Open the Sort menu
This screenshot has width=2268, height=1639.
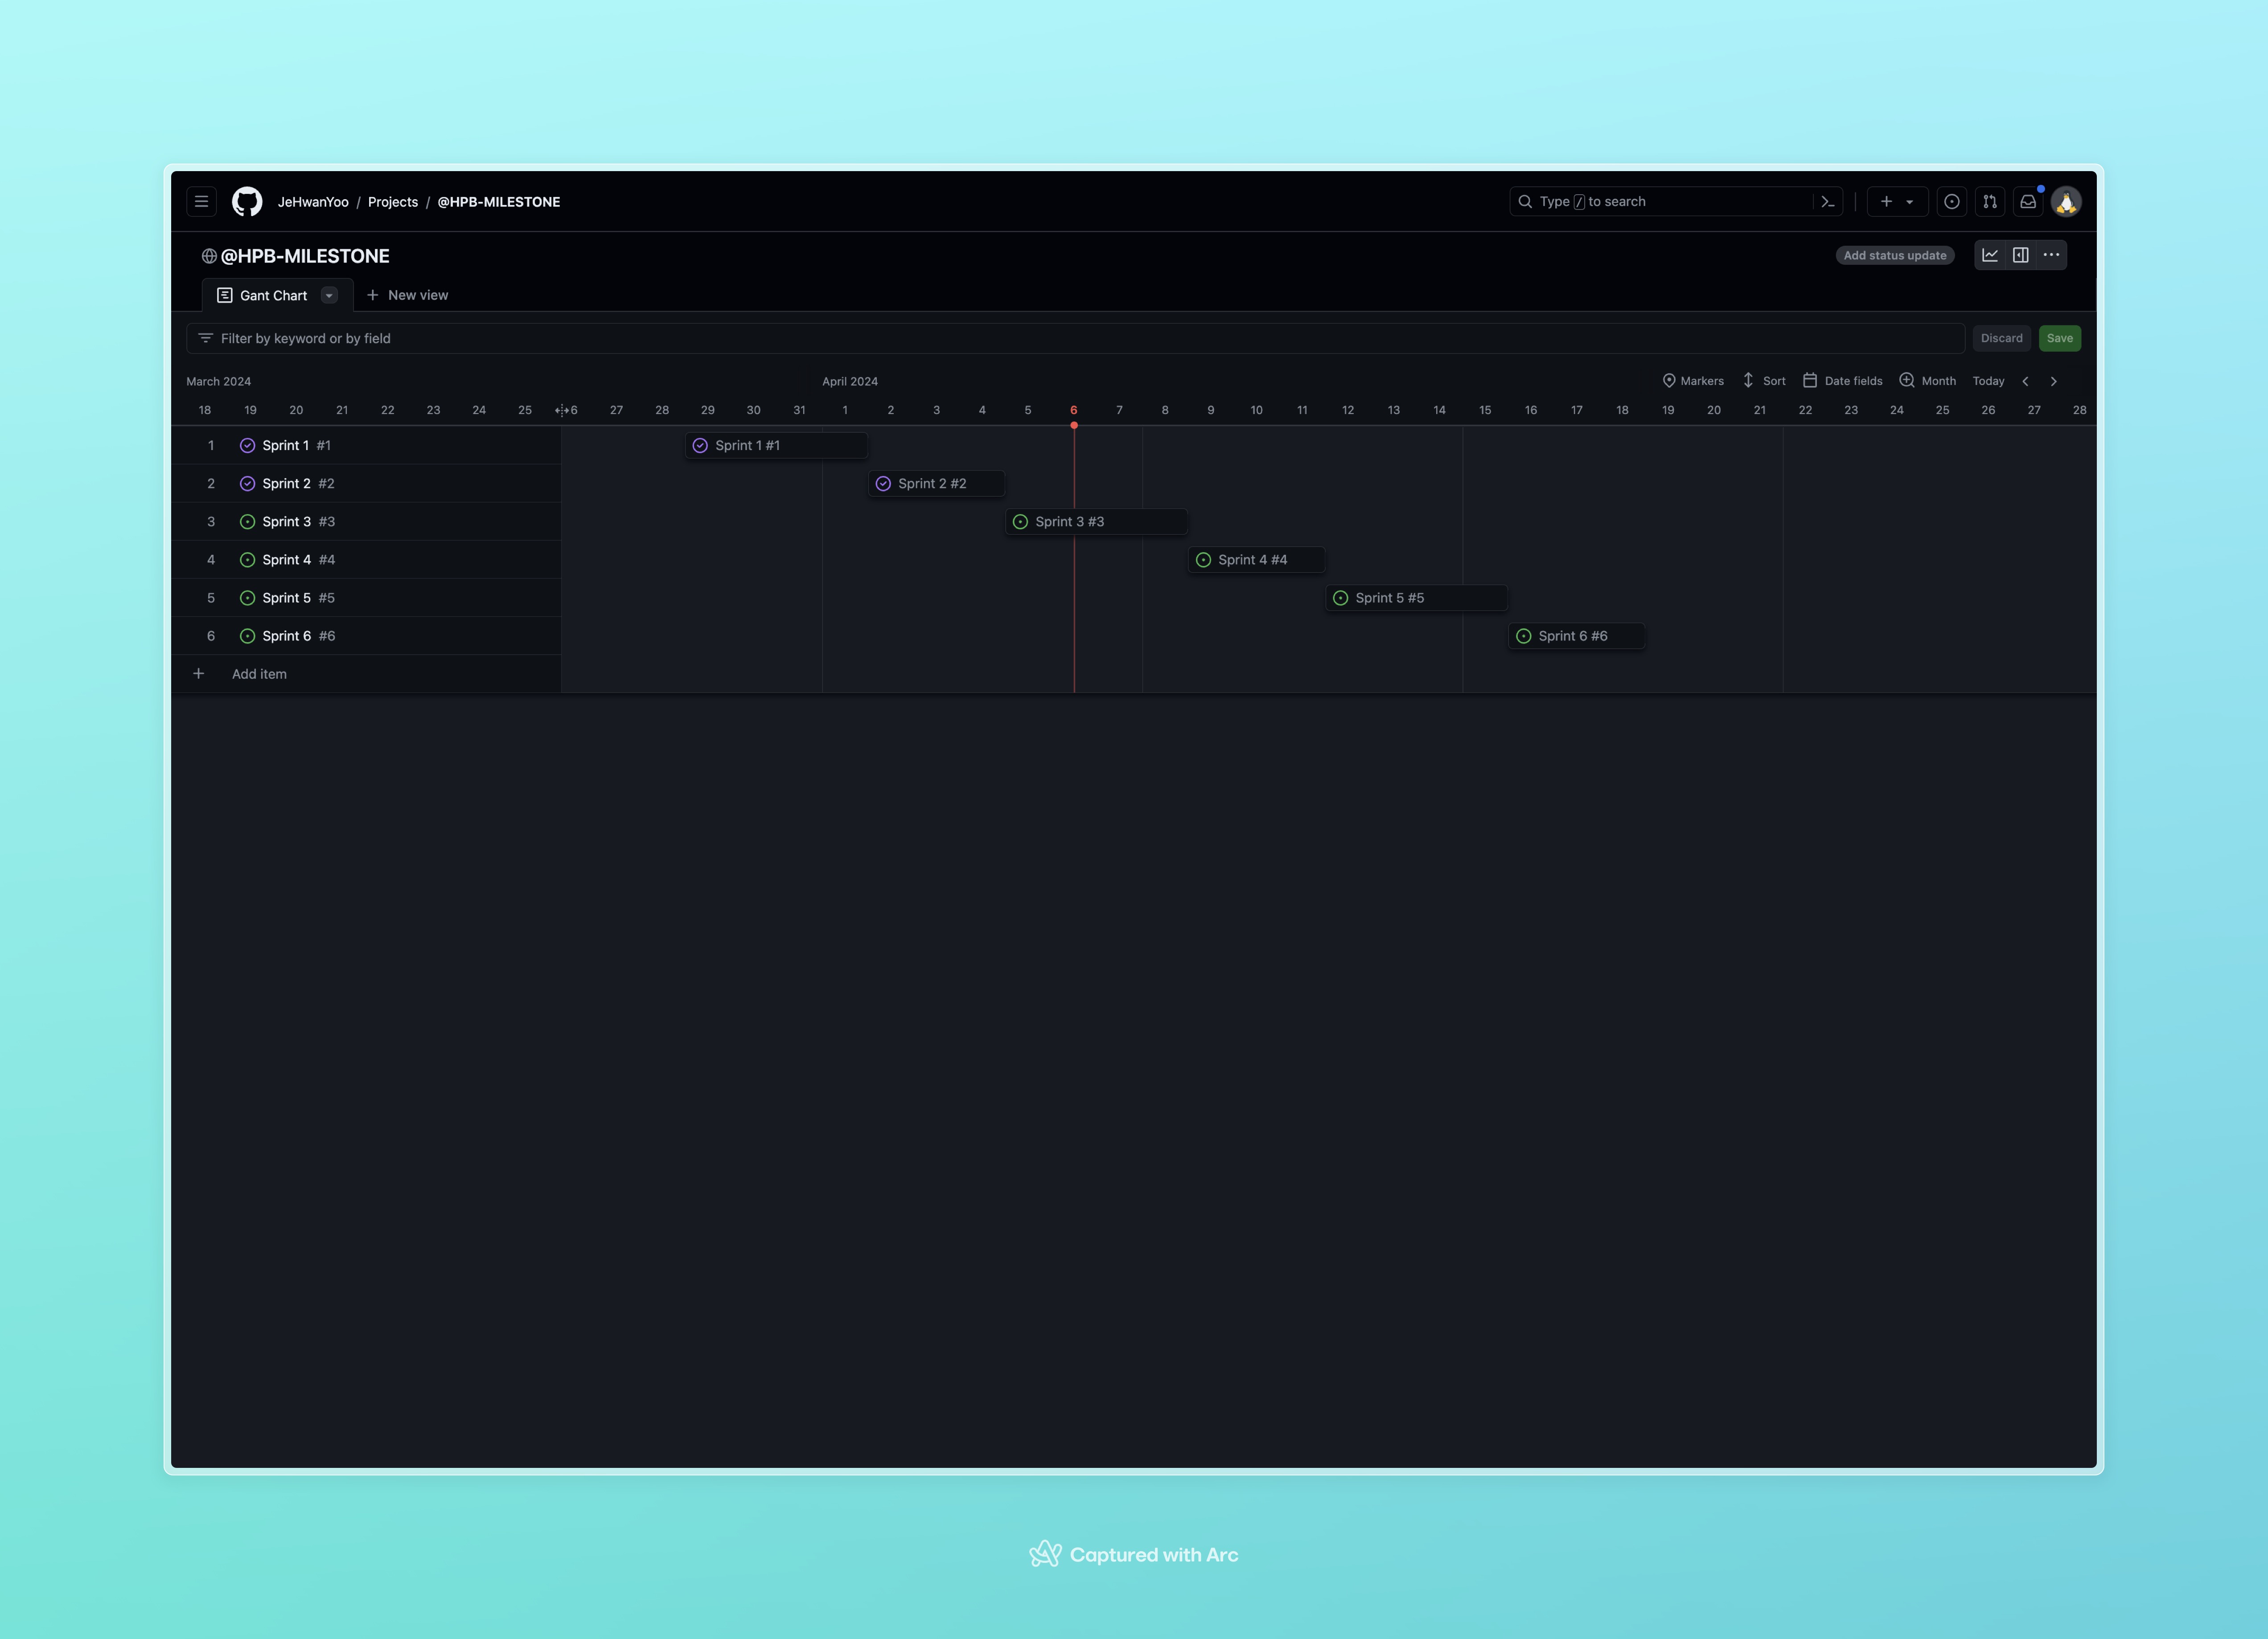coord(1764,381)
